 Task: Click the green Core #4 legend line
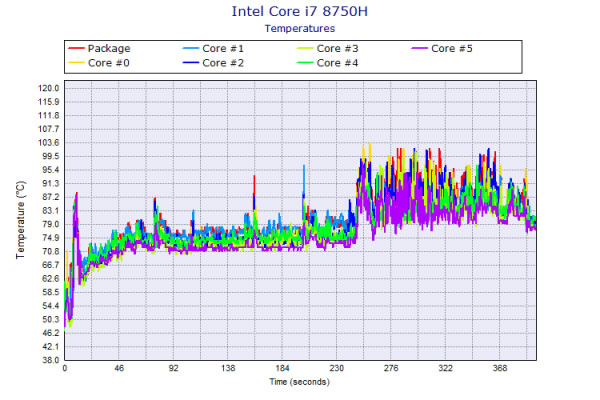coord(305,63)
